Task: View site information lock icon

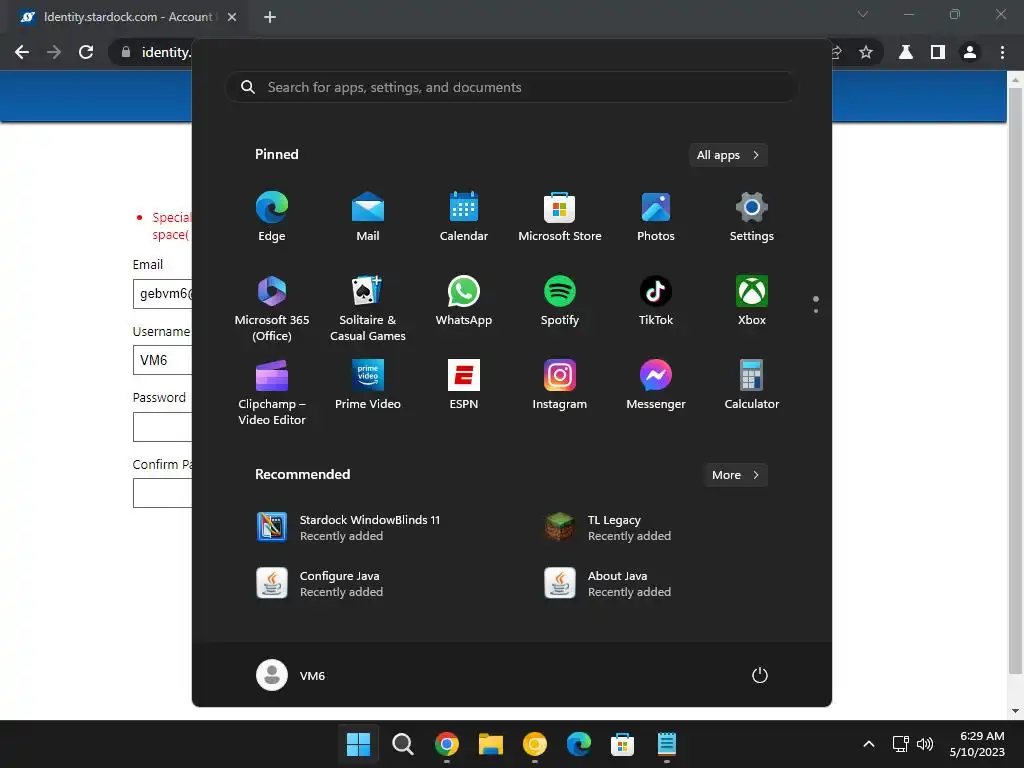Action: [x=126, y=52]
